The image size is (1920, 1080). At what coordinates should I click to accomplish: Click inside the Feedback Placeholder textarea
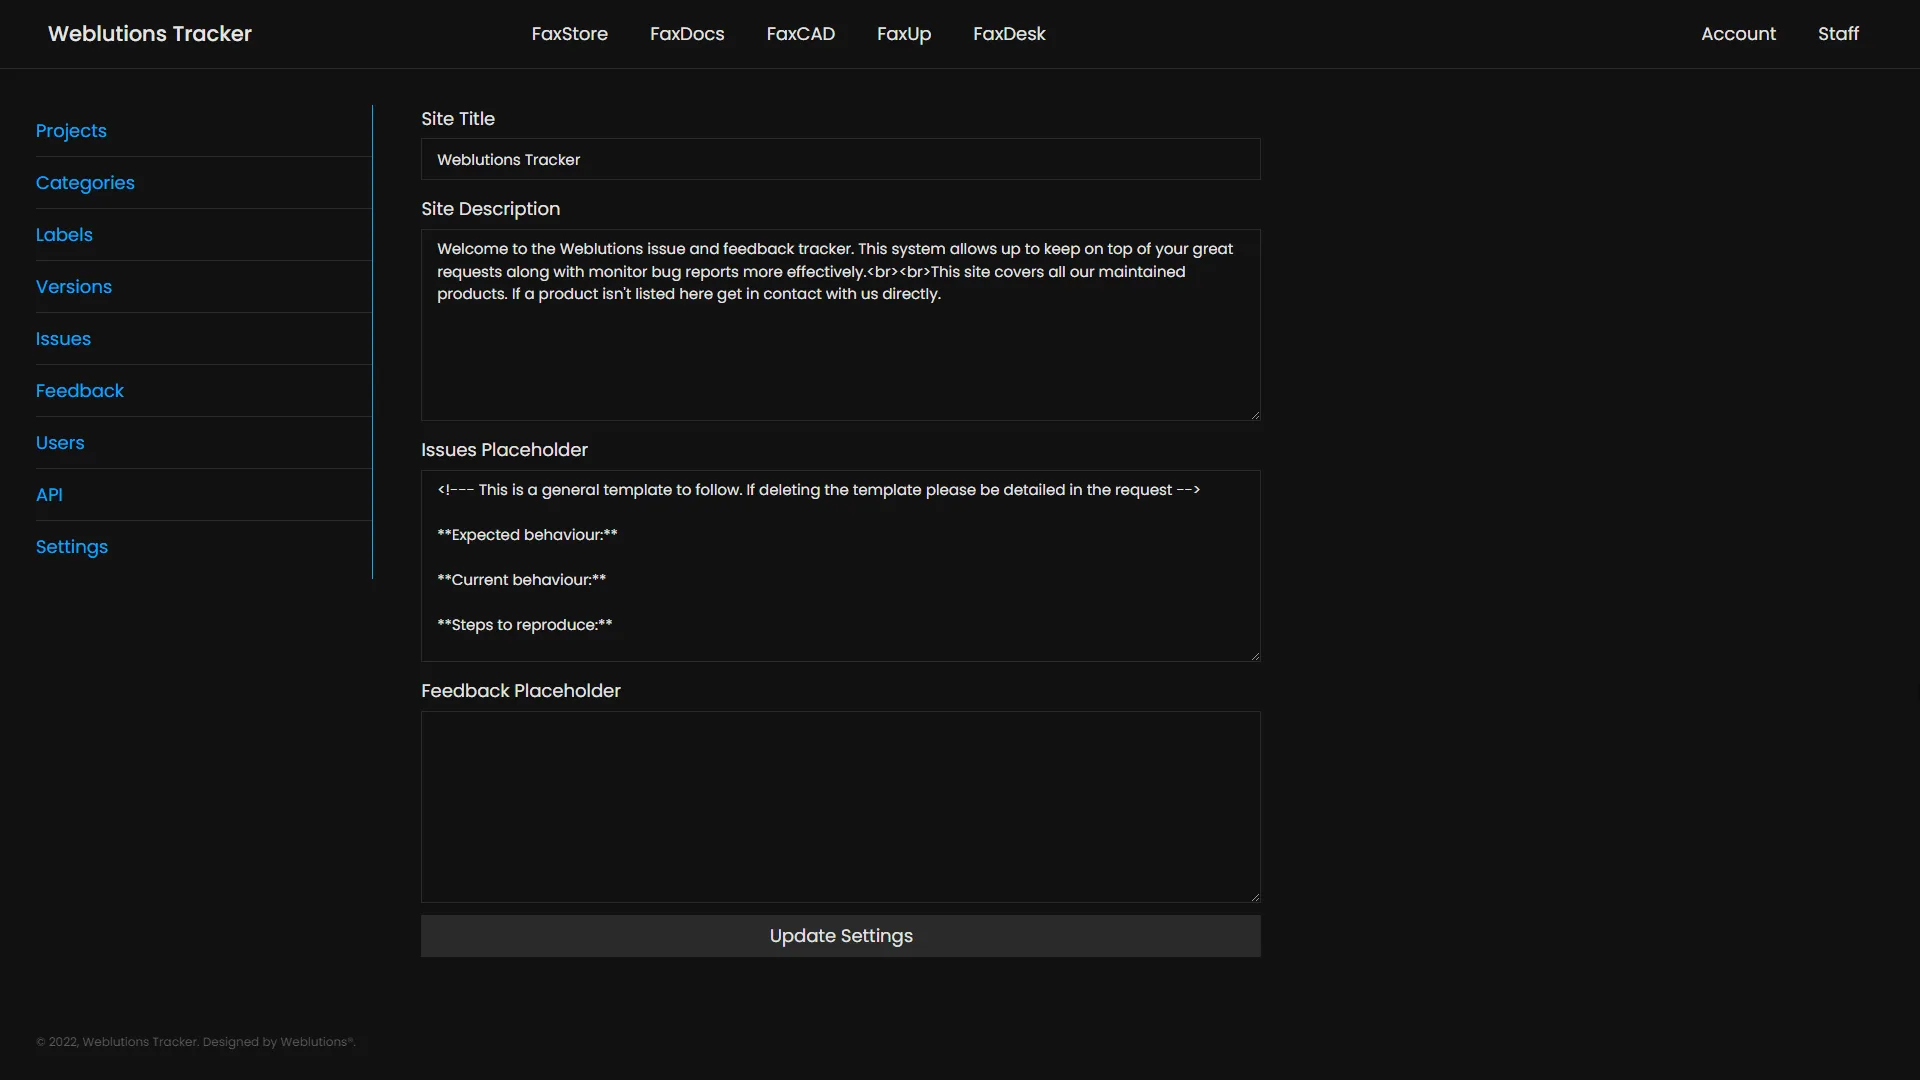point(840,806)
